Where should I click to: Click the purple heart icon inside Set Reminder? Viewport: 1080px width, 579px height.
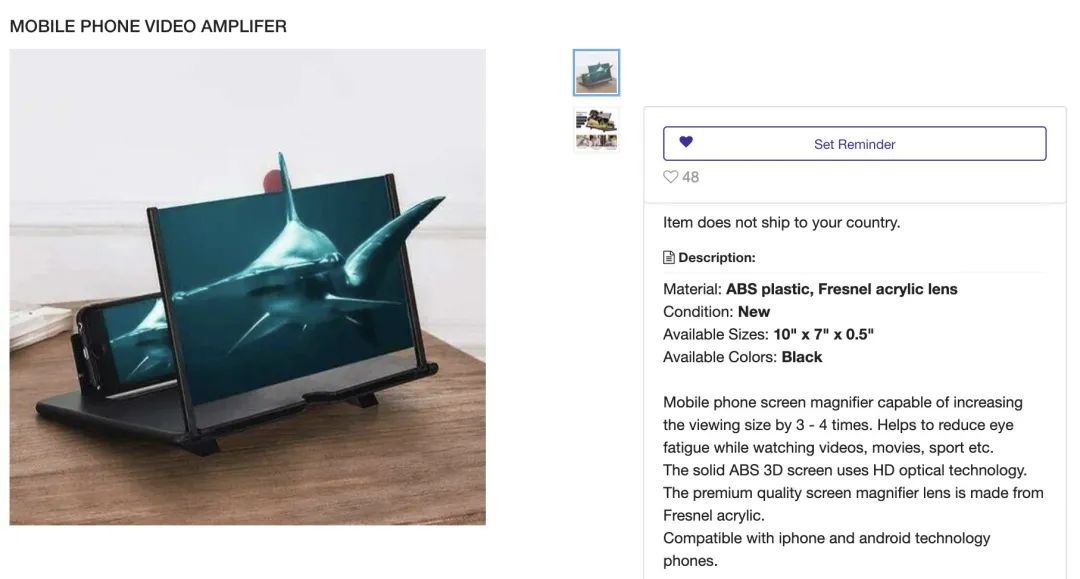tap(685, 142)
